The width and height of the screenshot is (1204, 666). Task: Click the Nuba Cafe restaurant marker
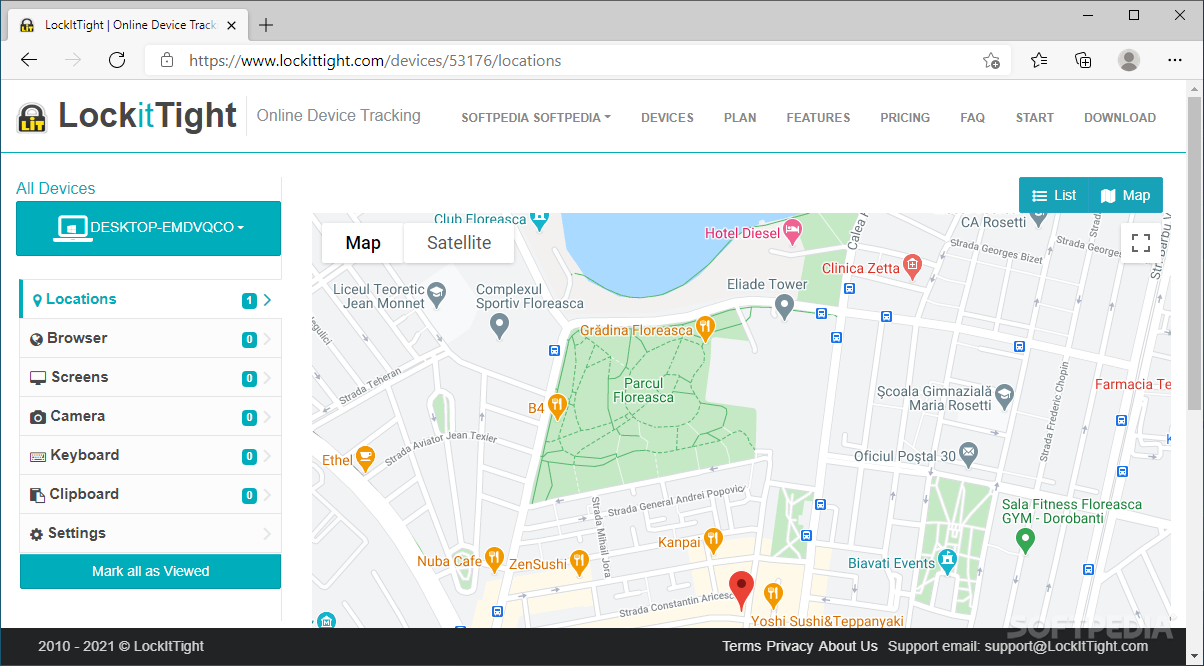493,558
